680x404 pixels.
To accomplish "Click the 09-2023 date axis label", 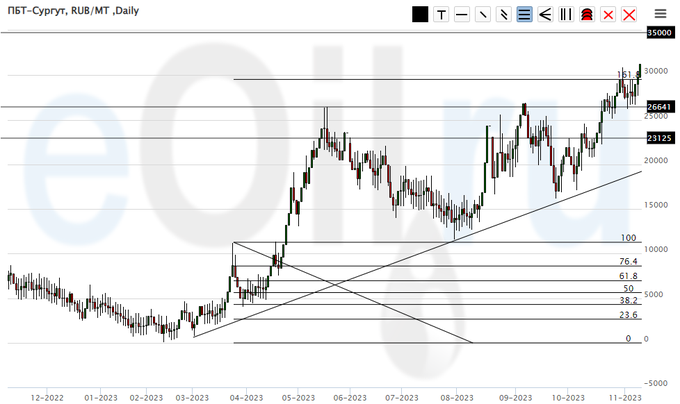I will click(513, 397).
